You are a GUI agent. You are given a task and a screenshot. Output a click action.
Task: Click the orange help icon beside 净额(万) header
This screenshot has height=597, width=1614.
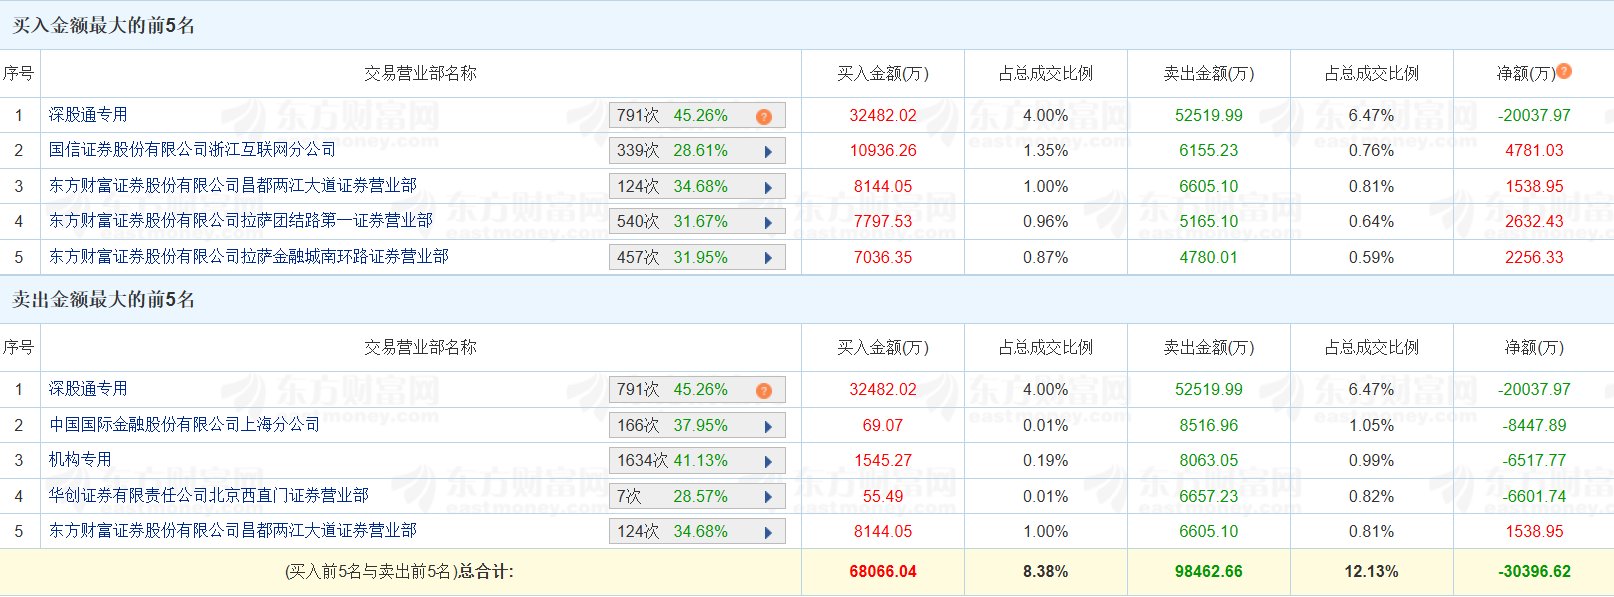(x=1564, y=71)
